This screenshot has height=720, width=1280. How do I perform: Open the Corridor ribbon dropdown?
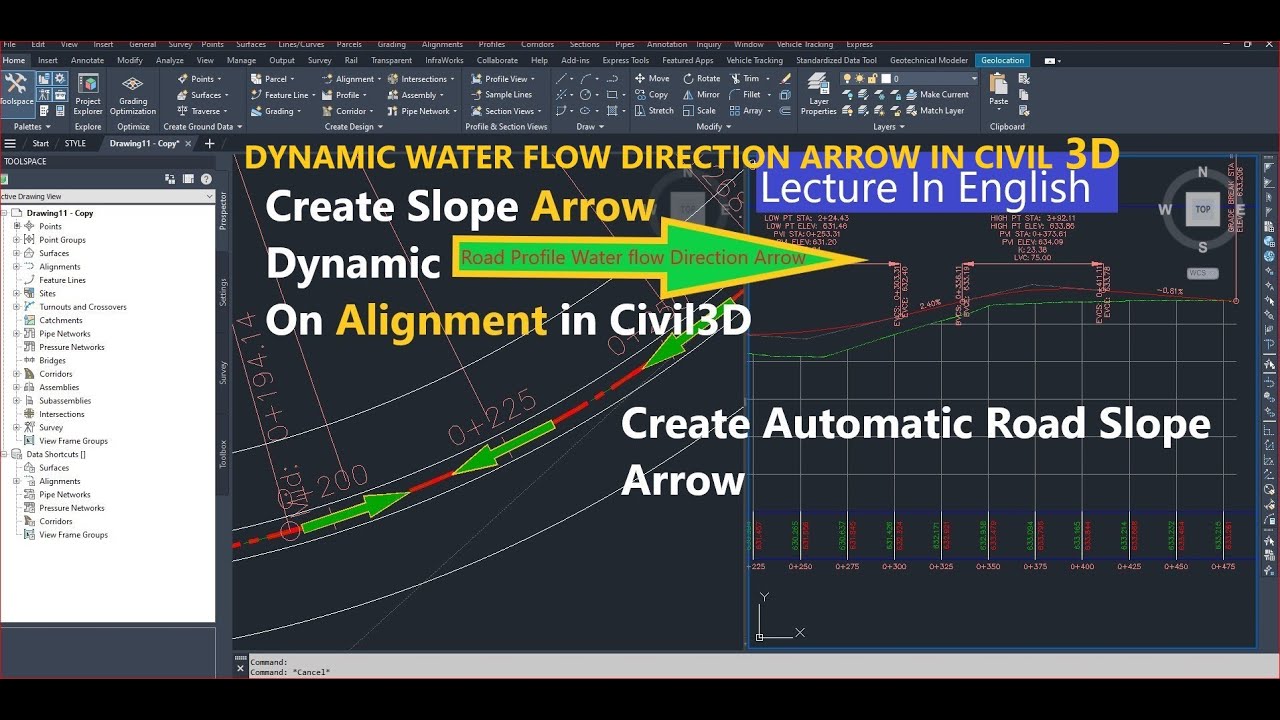tap(348, 111)
